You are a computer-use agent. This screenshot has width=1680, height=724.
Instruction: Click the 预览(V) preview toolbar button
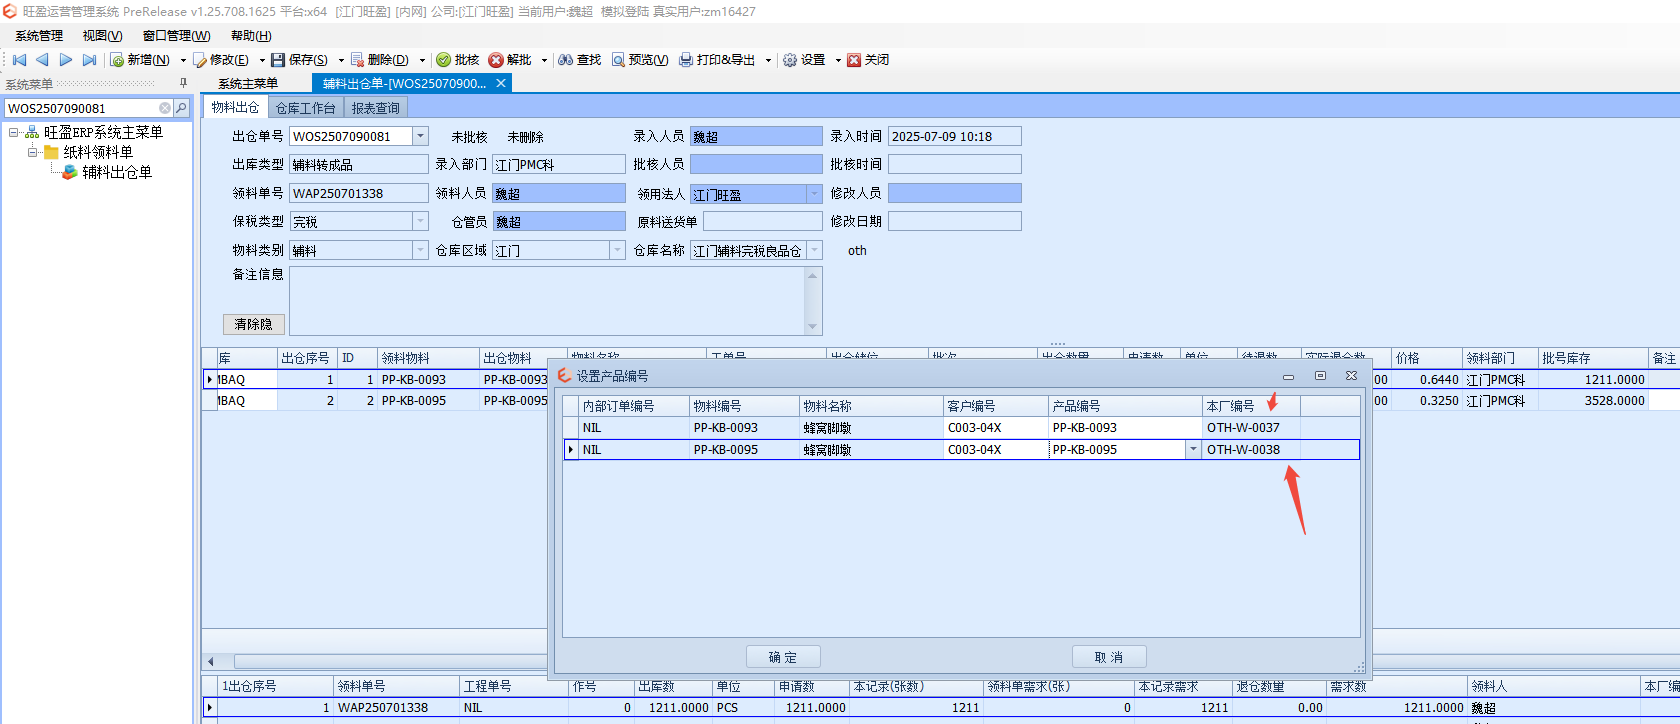pyautogui.click(x=640, y=60)
